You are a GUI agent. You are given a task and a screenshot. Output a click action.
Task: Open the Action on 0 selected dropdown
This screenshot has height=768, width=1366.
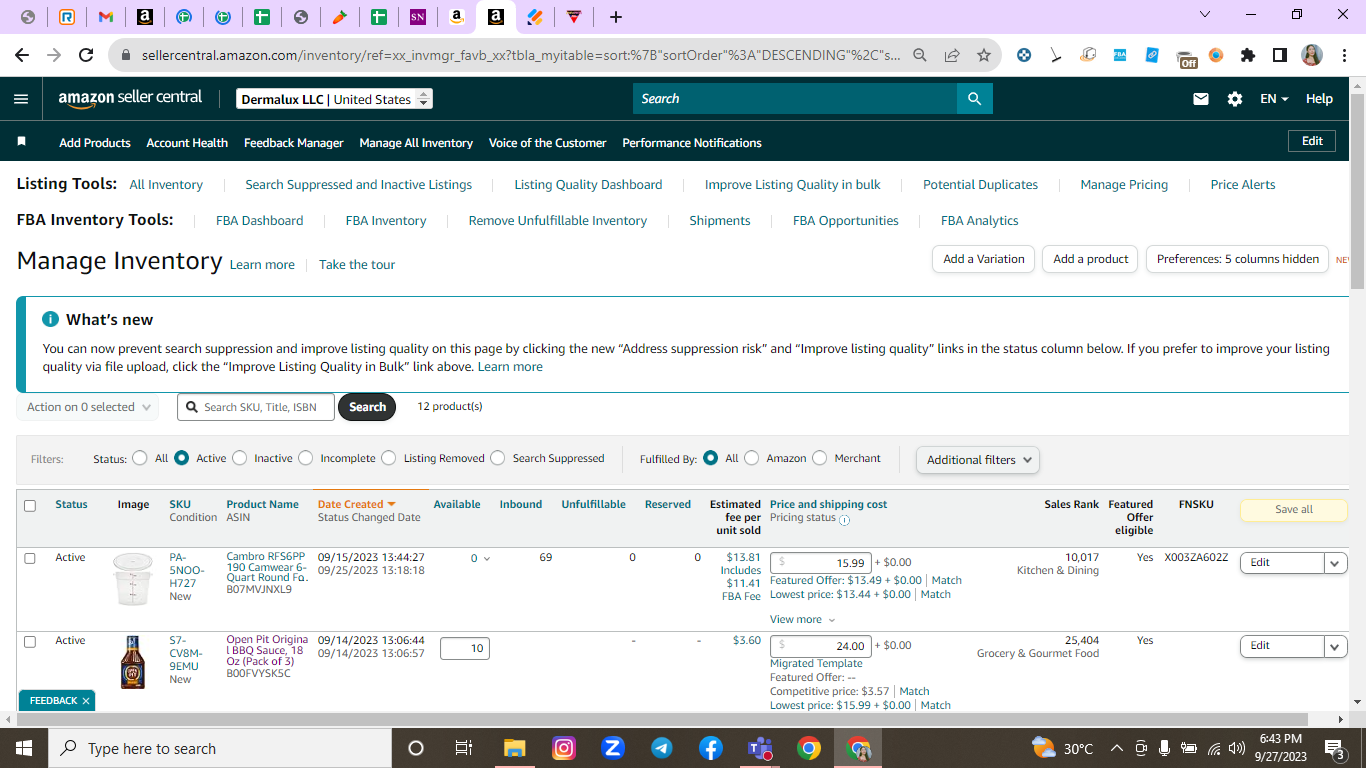pos(88,407)
